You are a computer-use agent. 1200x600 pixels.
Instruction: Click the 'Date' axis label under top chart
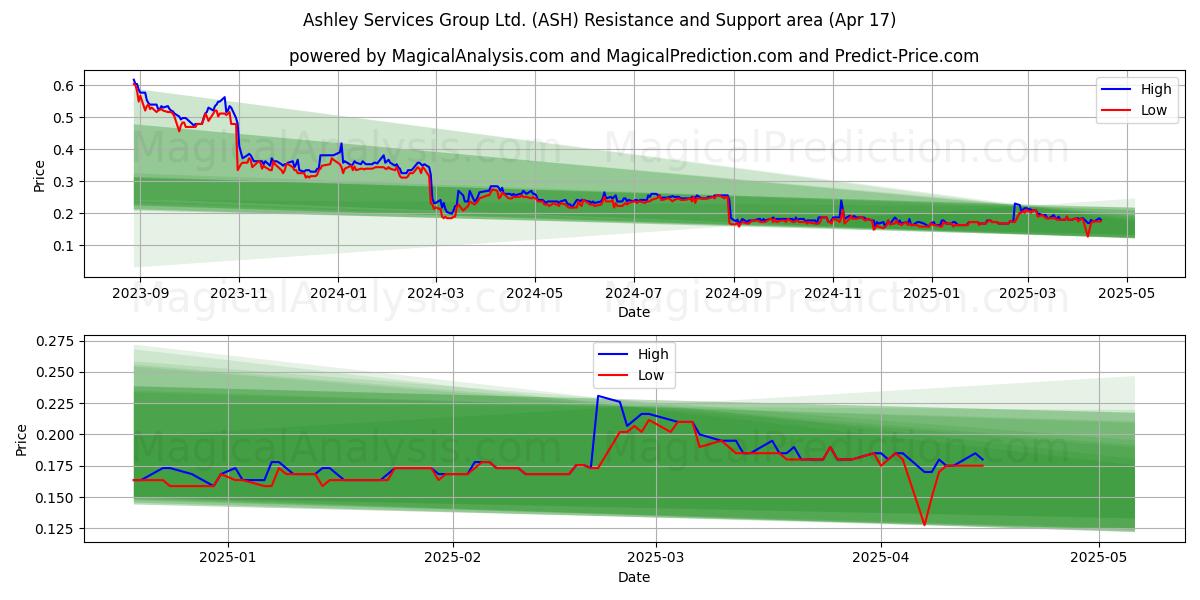pyautogui.click(x=634, y=312)
